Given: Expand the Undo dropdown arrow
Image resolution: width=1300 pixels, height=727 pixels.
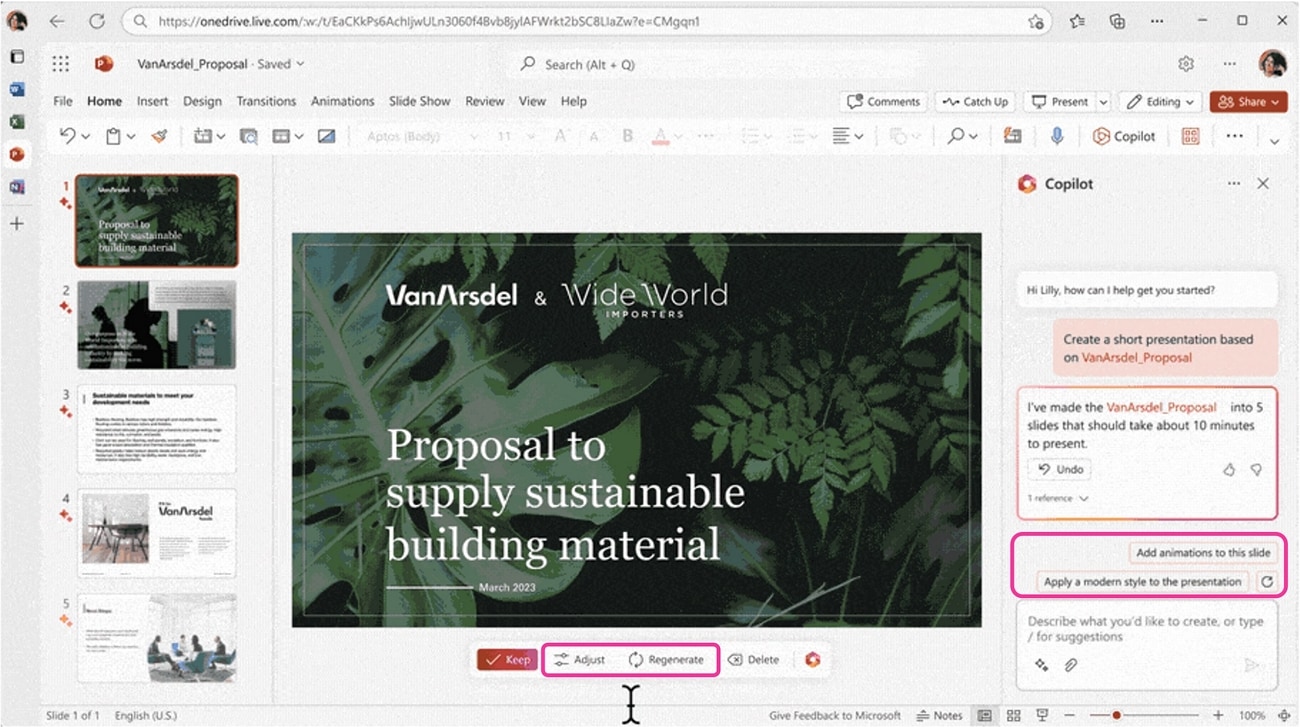Looking at the screenshot, I should click(x=86, y=137).
